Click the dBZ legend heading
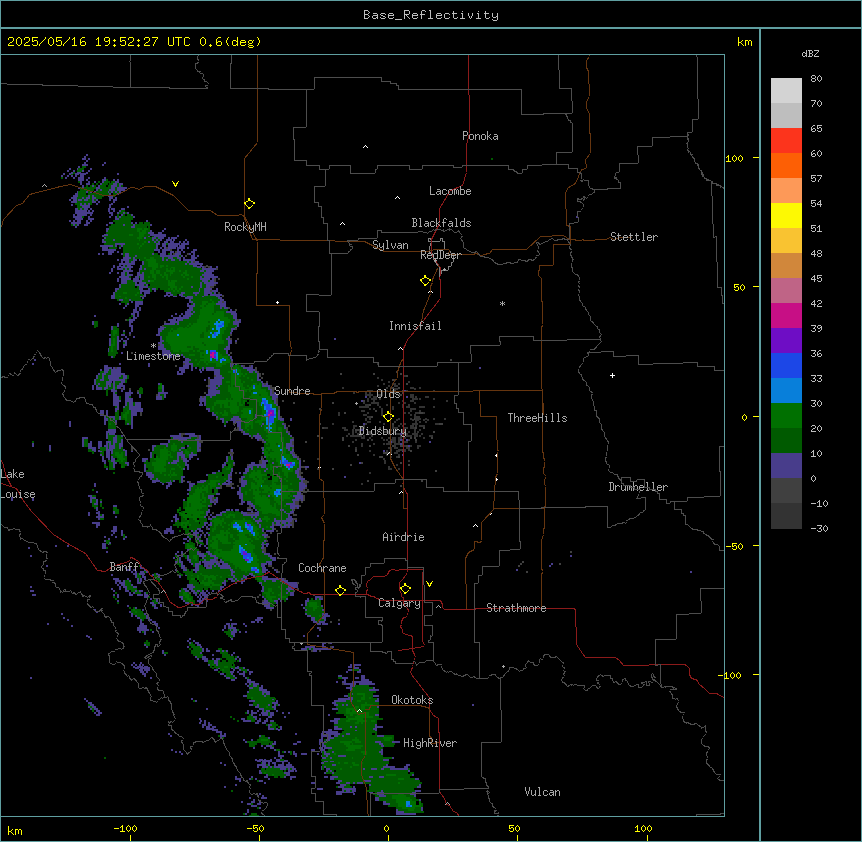The height and width of the screenshot is (842, 862). [x=810, y=53]
